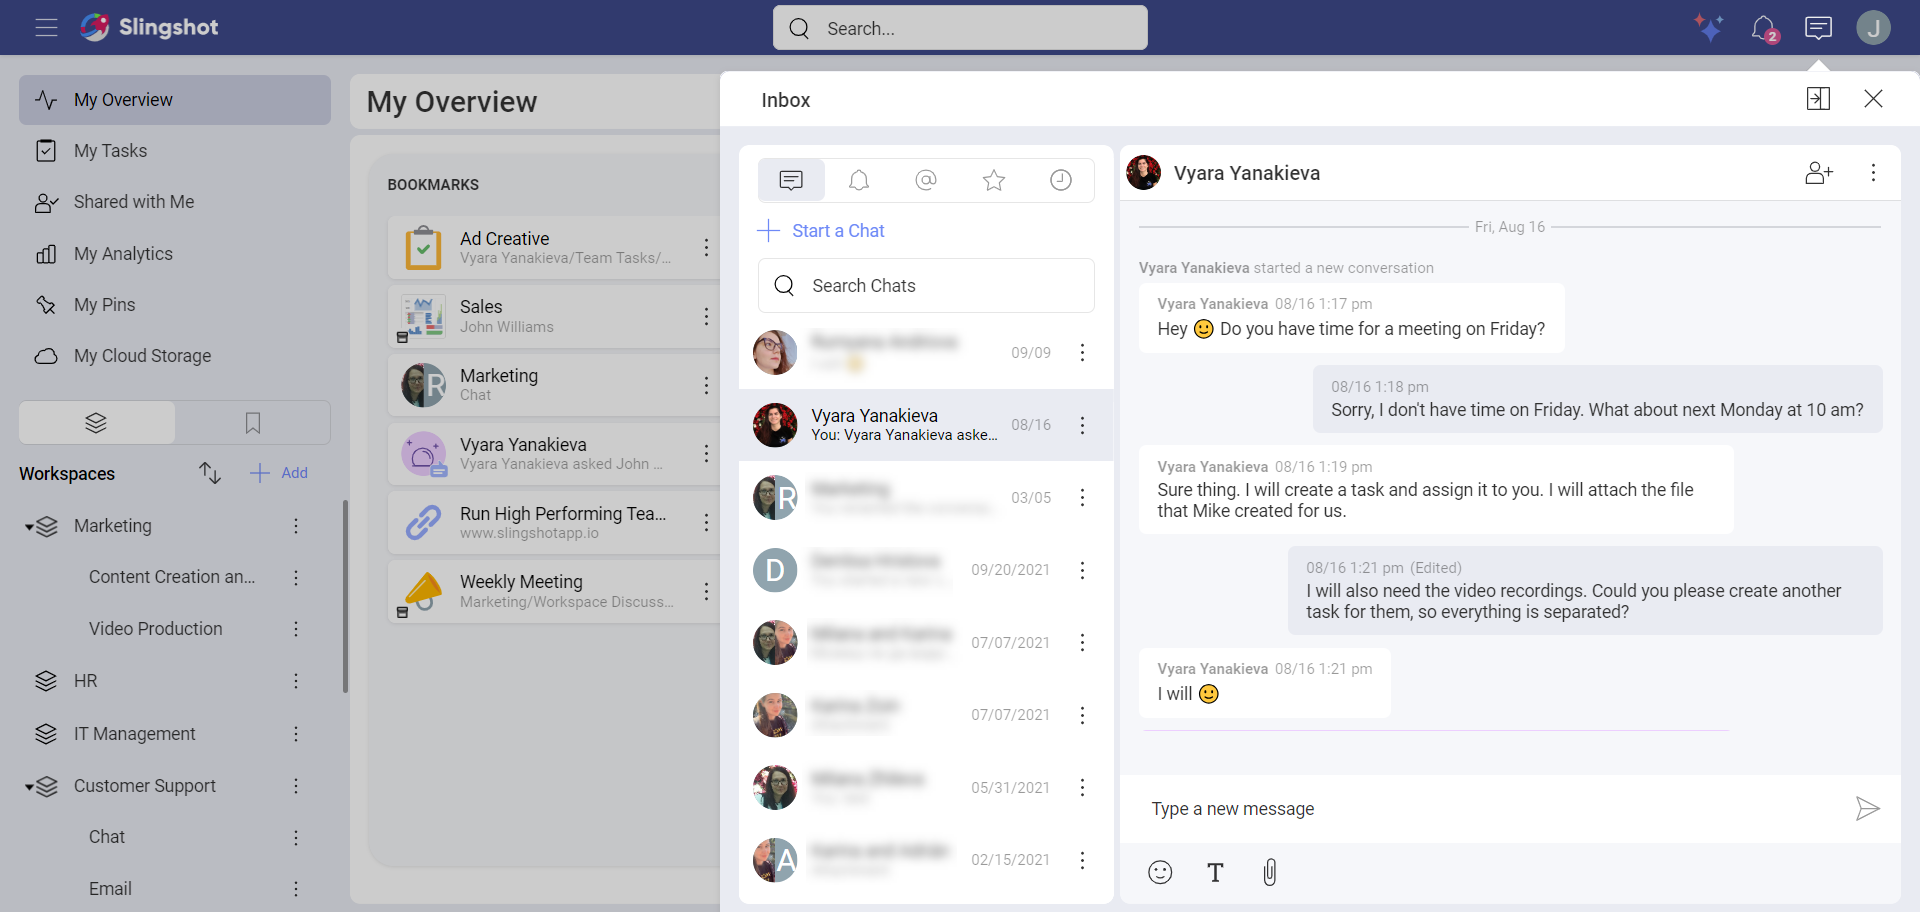Image resolution: width=1920 pixels, height=912 pixels.
Task: Open options for the 09/20/2021 chat
Action: (x=1082, y=570)
